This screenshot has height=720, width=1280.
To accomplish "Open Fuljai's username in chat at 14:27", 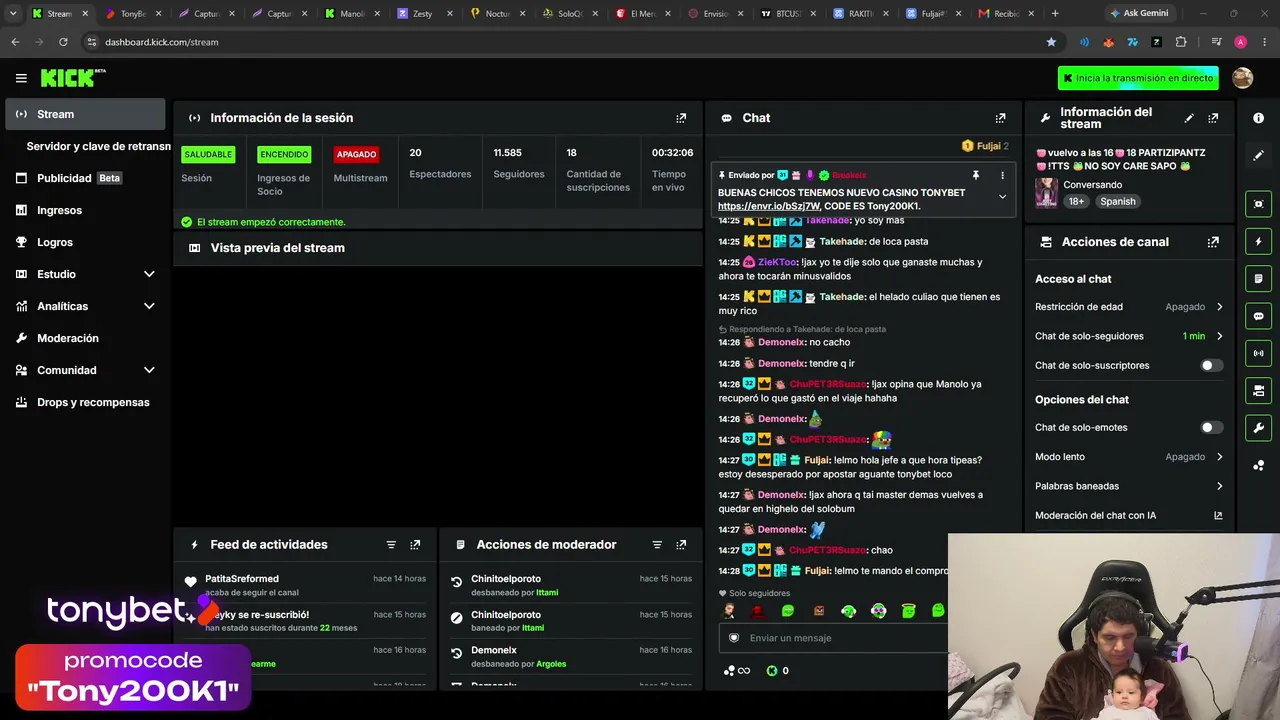I will 817,460.
